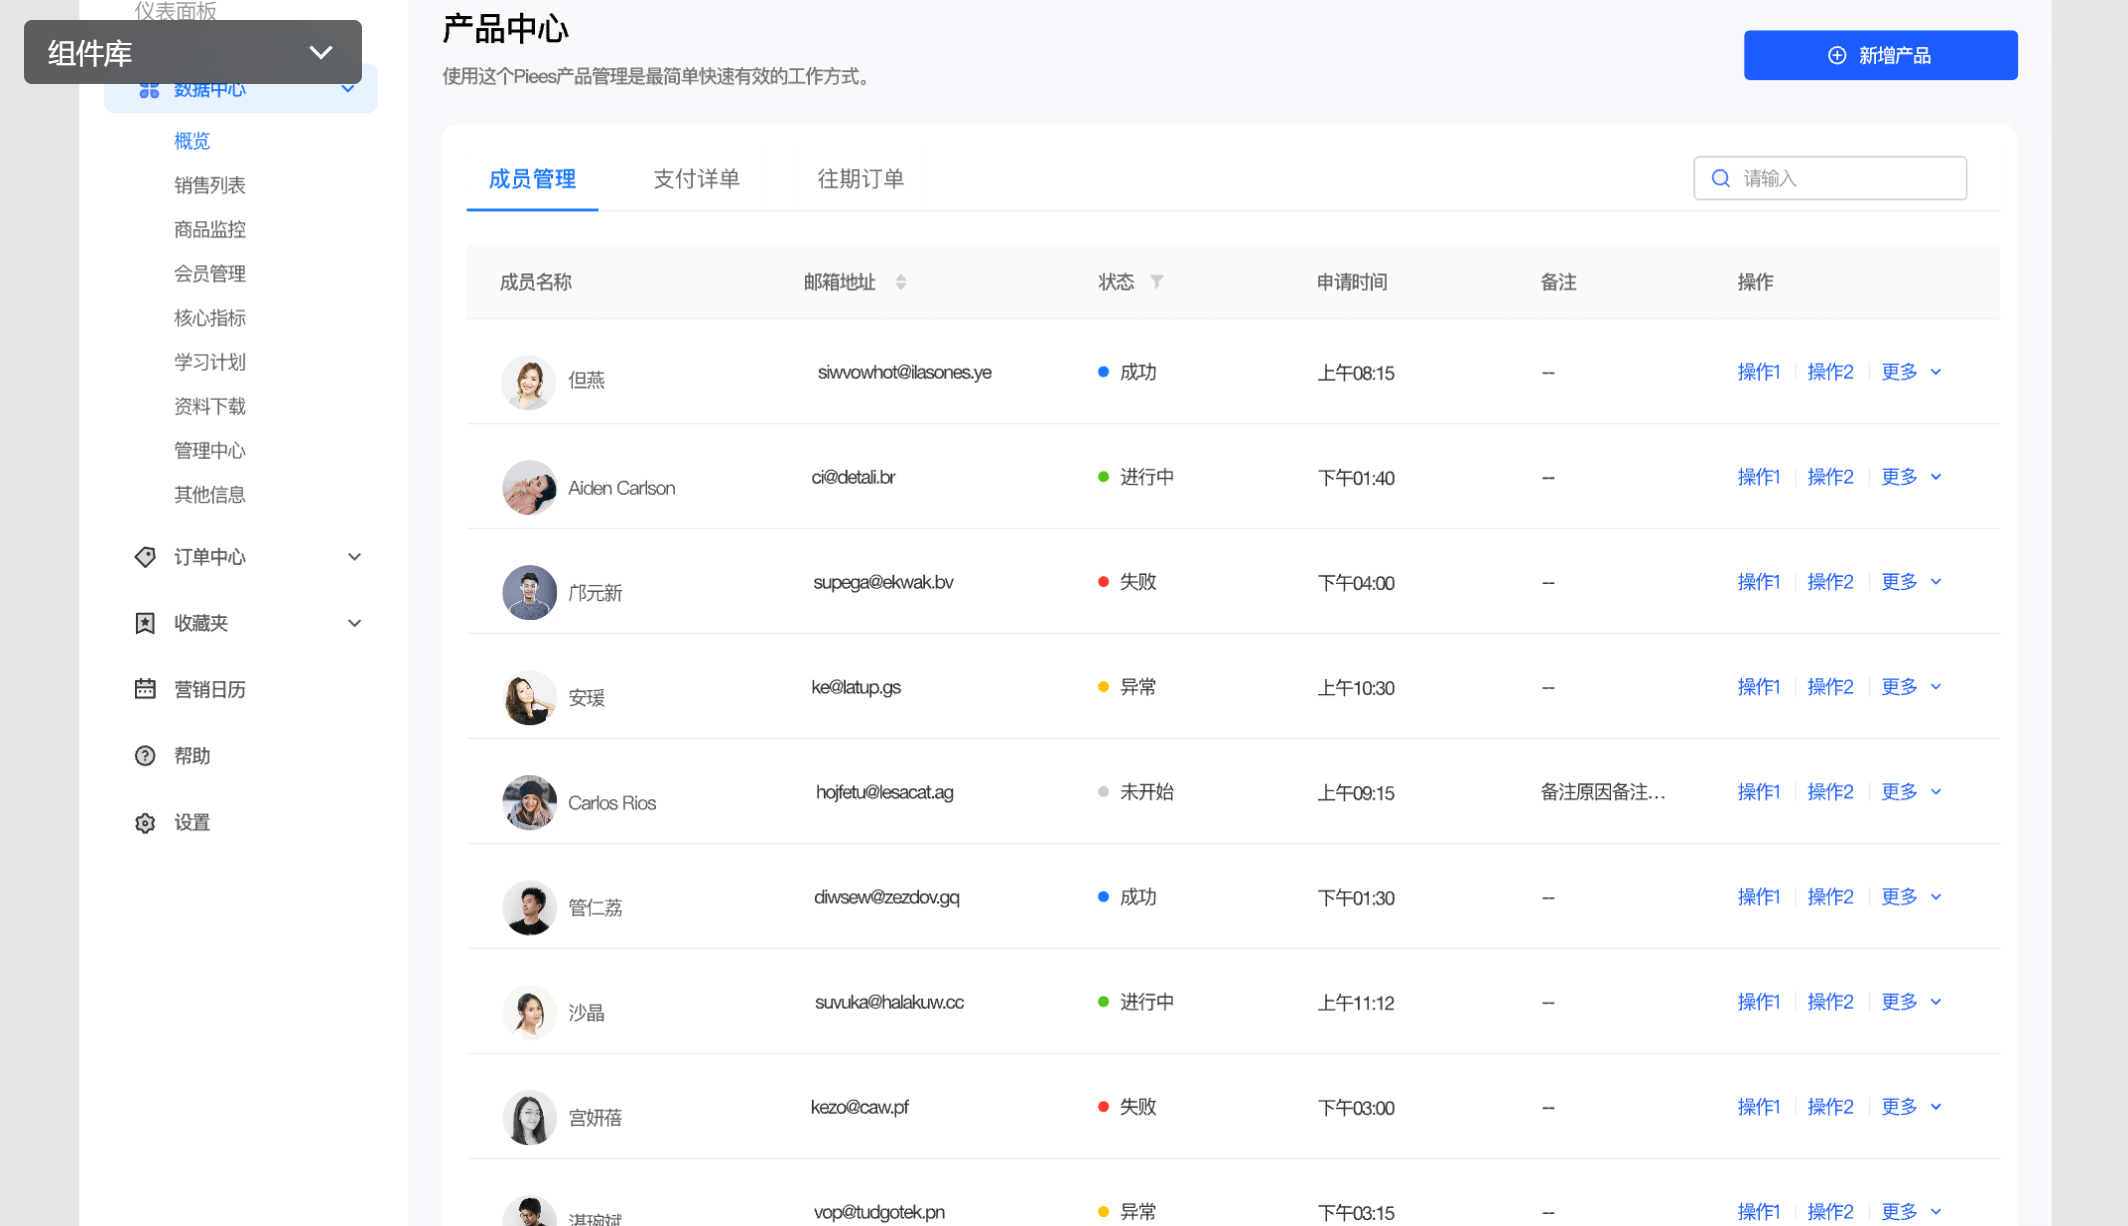Expand the 订单中心 chevron
The width and height of the screenshot is (2128, 1226).
pyautogui.click(x=354, y=557)
